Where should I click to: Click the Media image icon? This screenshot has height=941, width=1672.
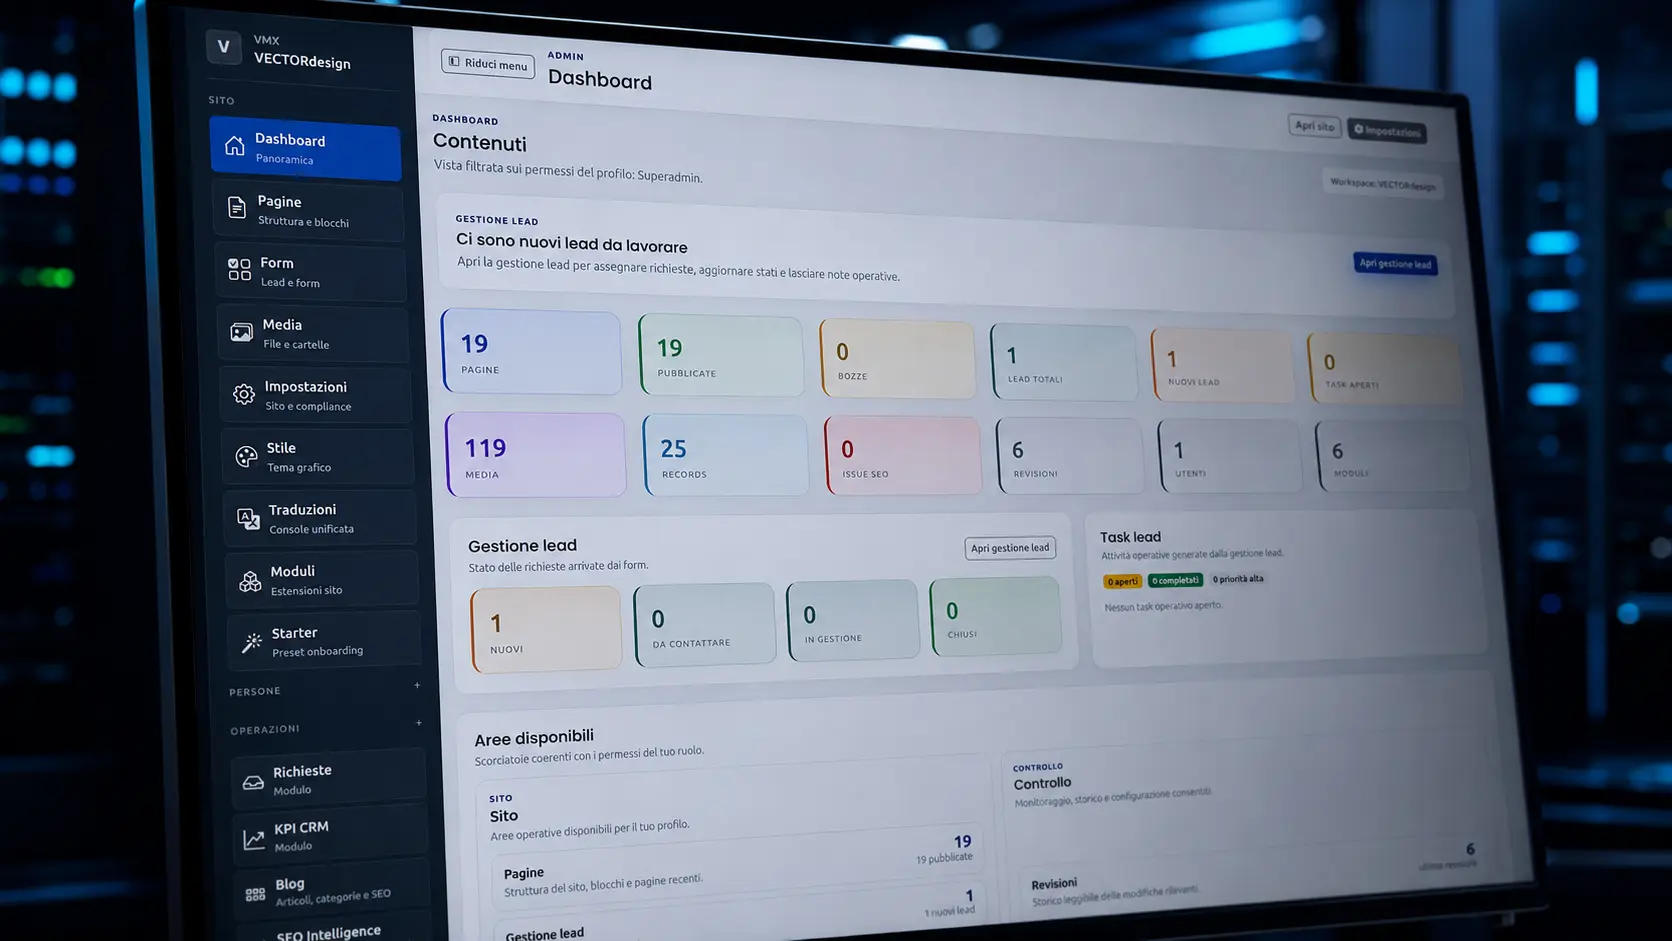(241, 332)
